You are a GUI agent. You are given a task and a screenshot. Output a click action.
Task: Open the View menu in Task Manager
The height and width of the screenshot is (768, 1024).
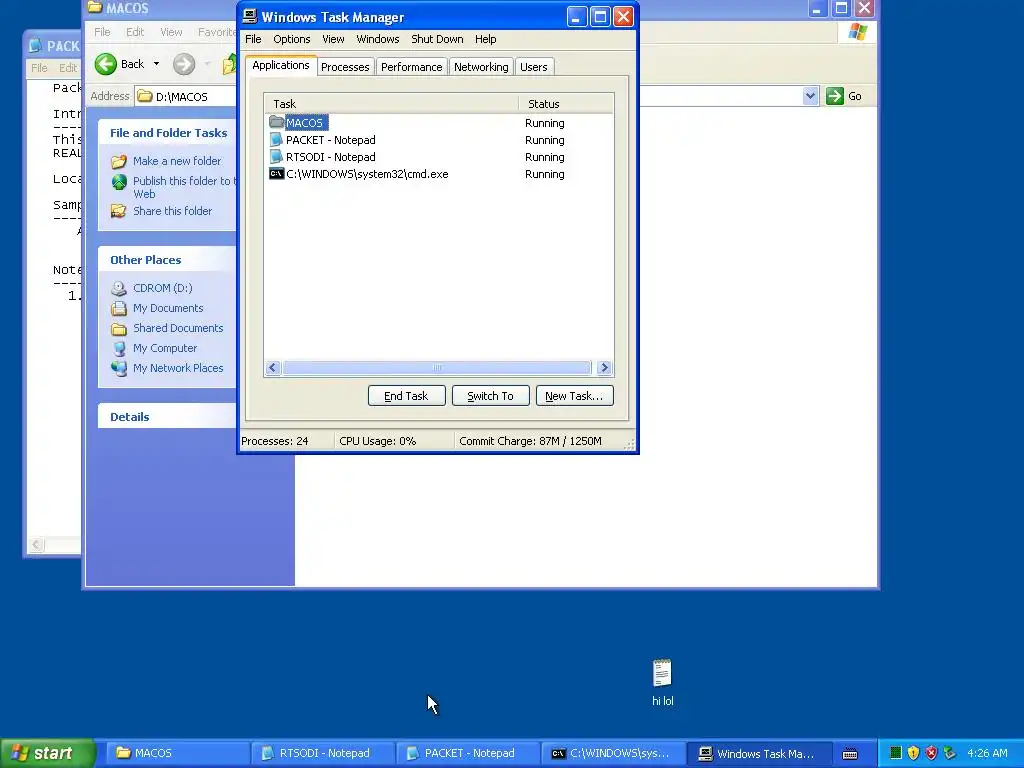point(333,39)
